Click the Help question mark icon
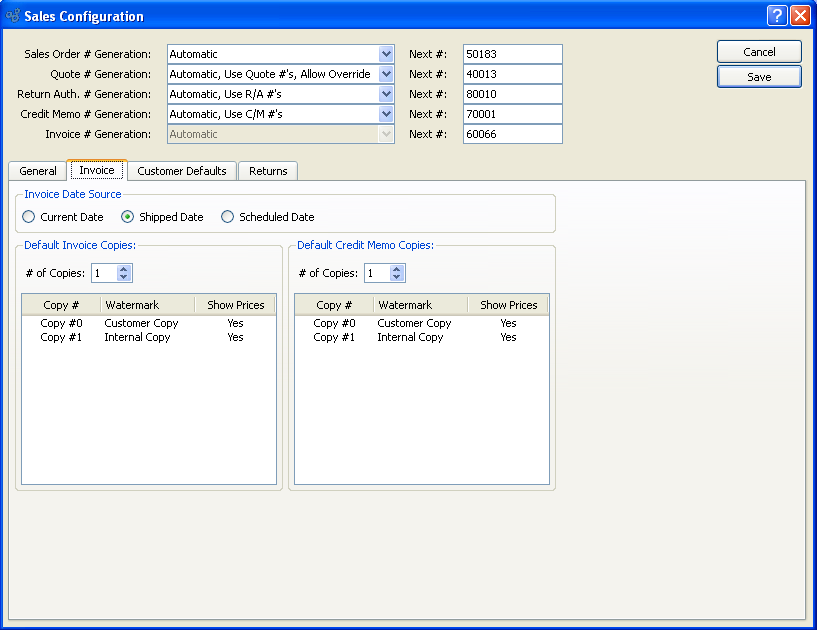Viewport: 817px width, 630px height. click(777, 16)
